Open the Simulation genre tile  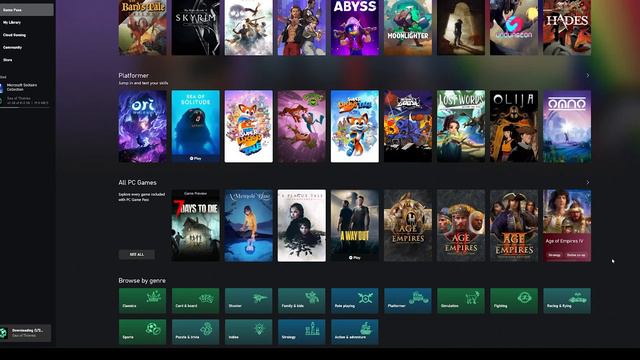[x=461, y=301]
